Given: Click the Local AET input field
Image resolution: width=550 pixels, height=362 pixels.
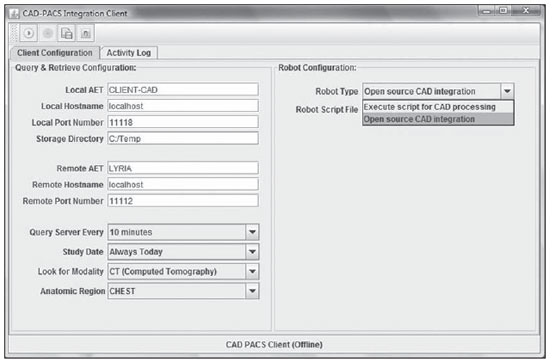Looking at the screenshot, I should coord(183,90).
